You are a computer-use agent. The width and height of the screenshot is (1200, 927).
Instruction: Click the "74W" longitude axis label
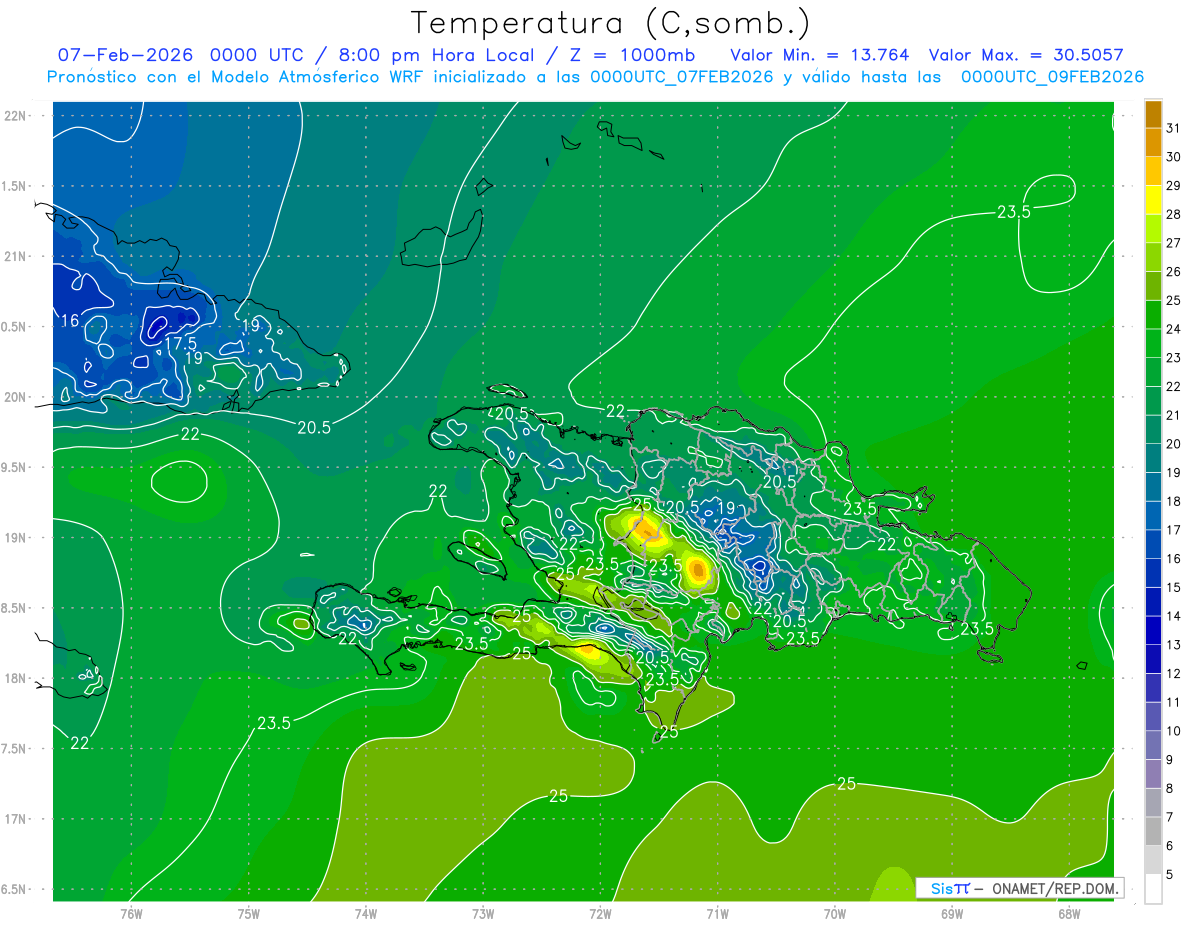366,913
